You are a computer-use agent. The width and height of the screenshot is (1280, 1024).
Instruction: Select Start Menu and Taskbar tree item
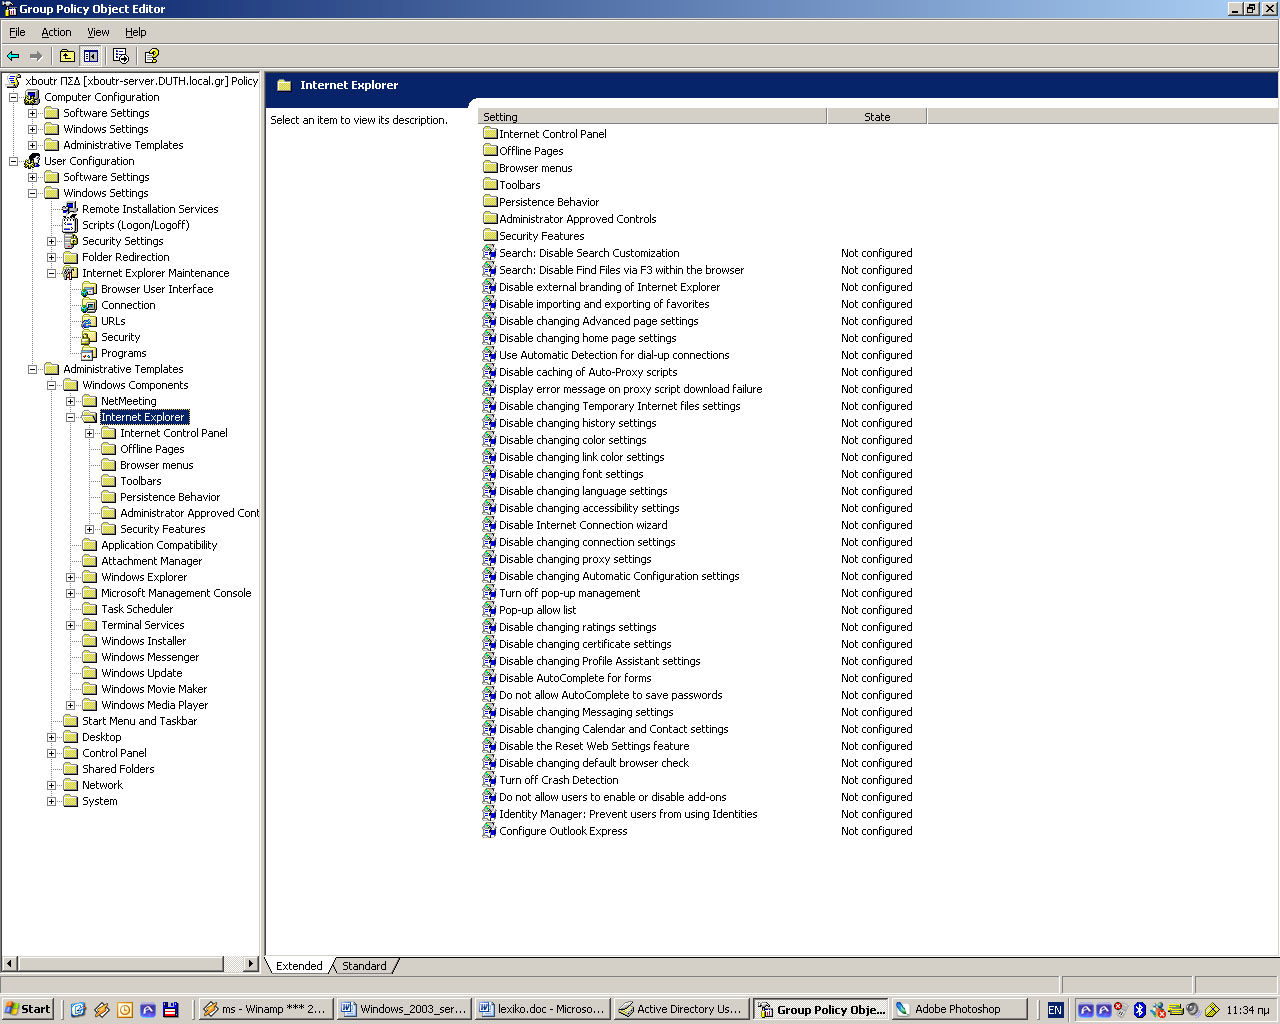139,721
